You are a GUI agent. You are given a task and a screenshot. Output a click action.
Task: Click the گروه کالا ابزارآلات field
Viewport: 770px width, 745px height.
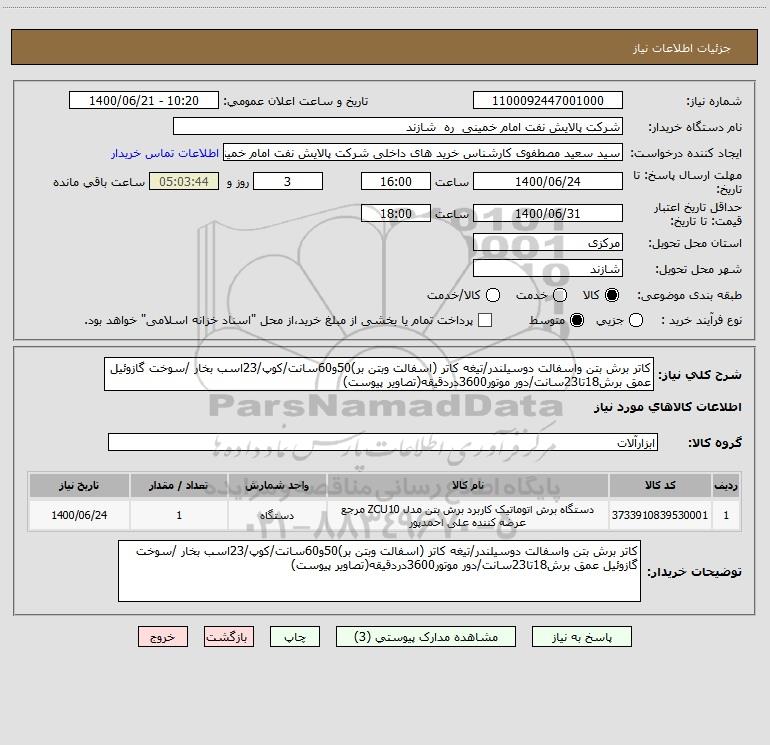[383, 442]
